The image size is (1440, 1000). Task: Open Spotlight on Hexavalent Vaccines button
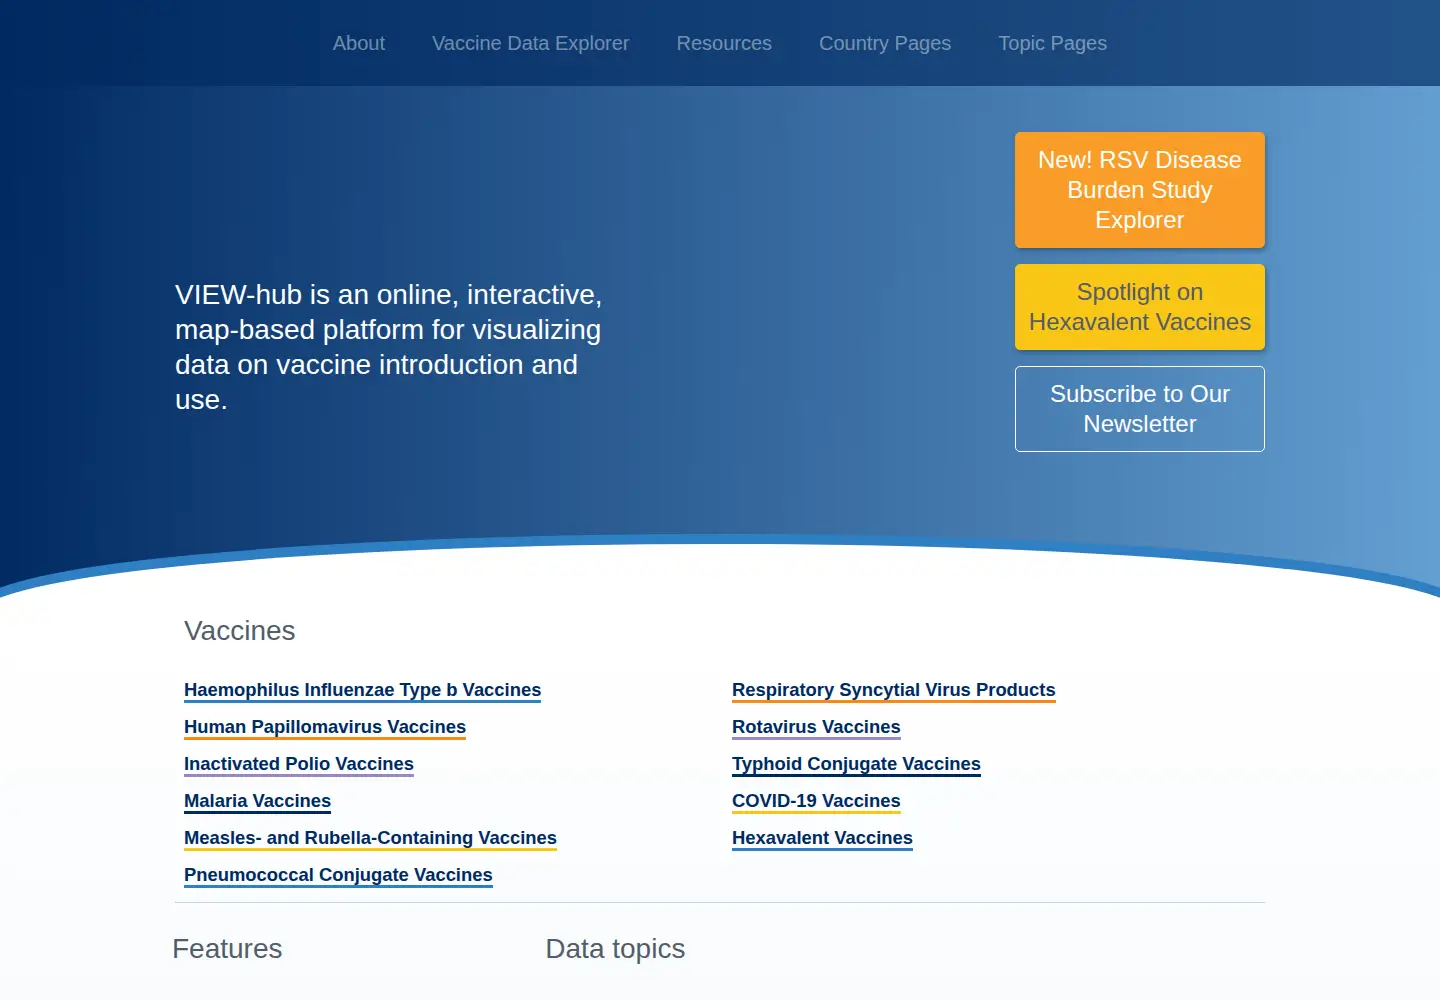coord(1140,307)
